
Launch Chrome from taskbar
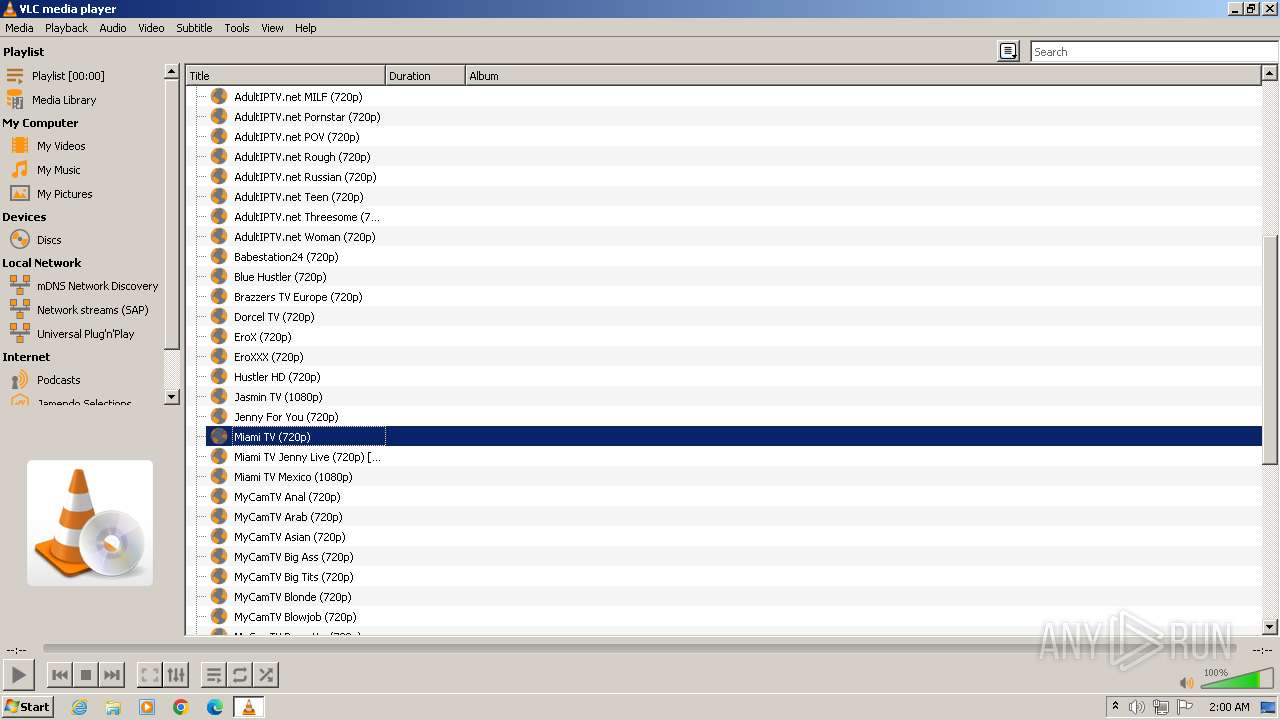coord(181,707)
